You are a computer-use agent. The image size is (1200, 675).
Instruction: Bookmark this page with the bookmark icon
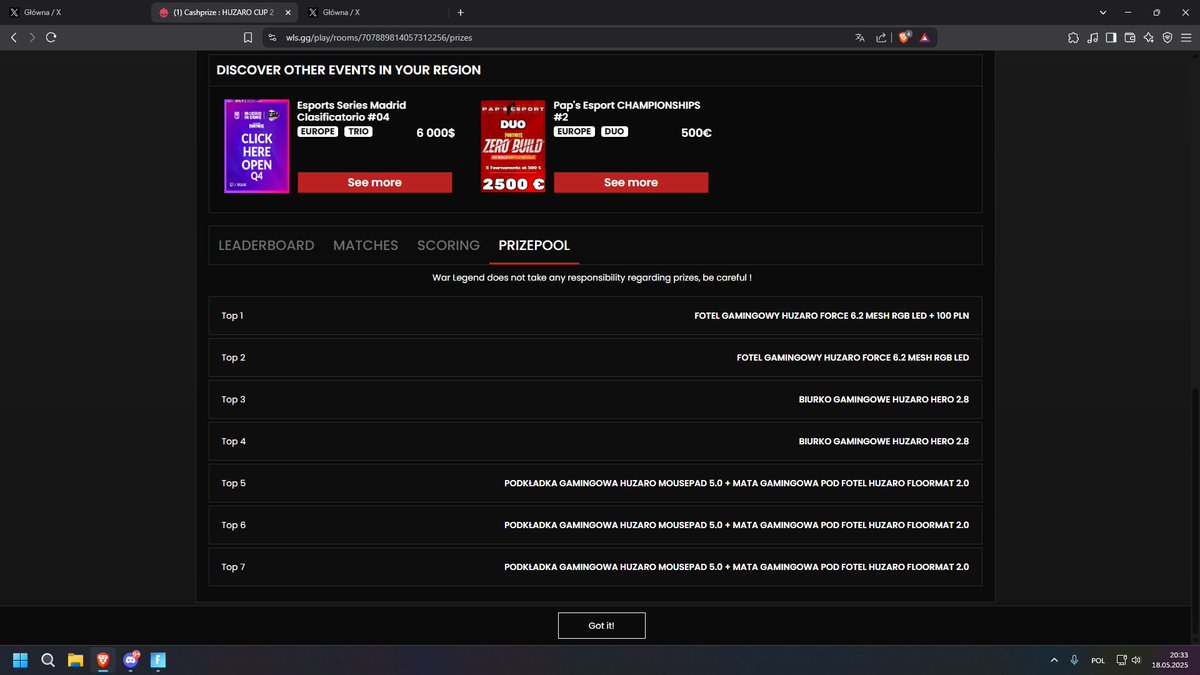pyautogui.click(x=248, y=37)
